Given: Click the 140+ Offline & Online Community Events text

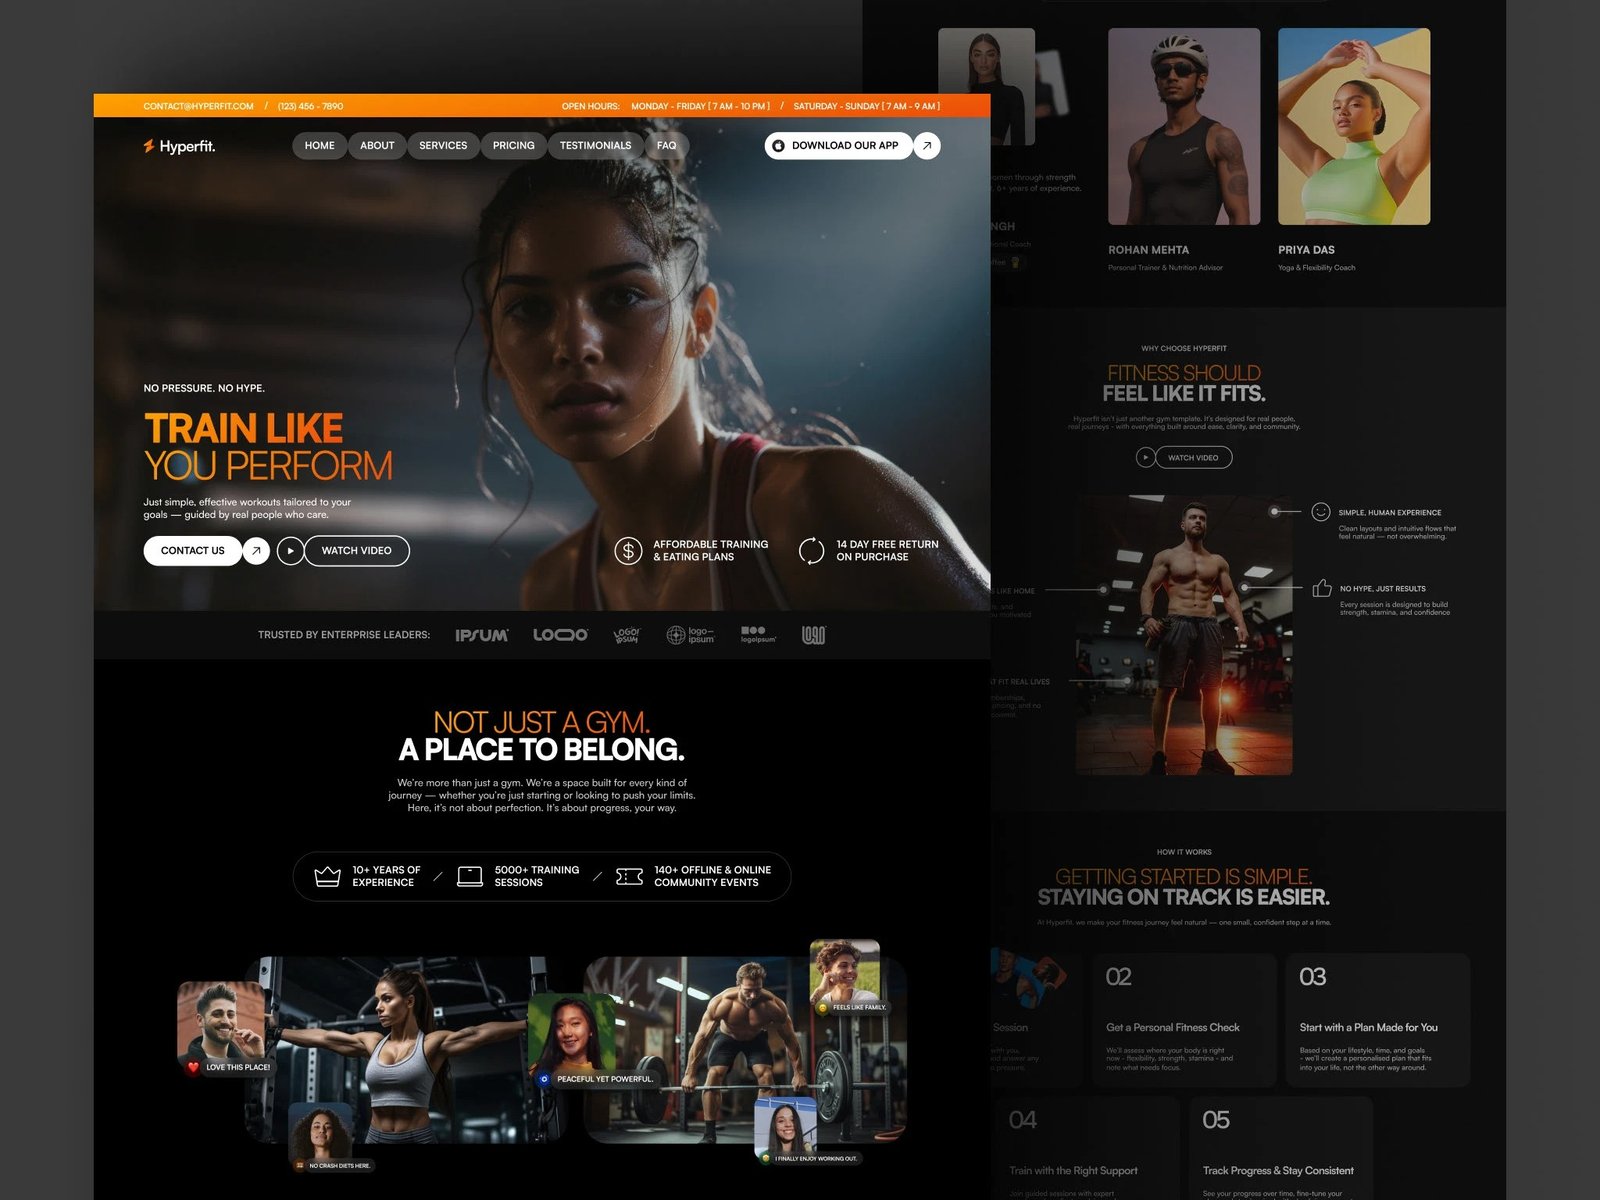Looking at the screenshot, I should [713, 877].
